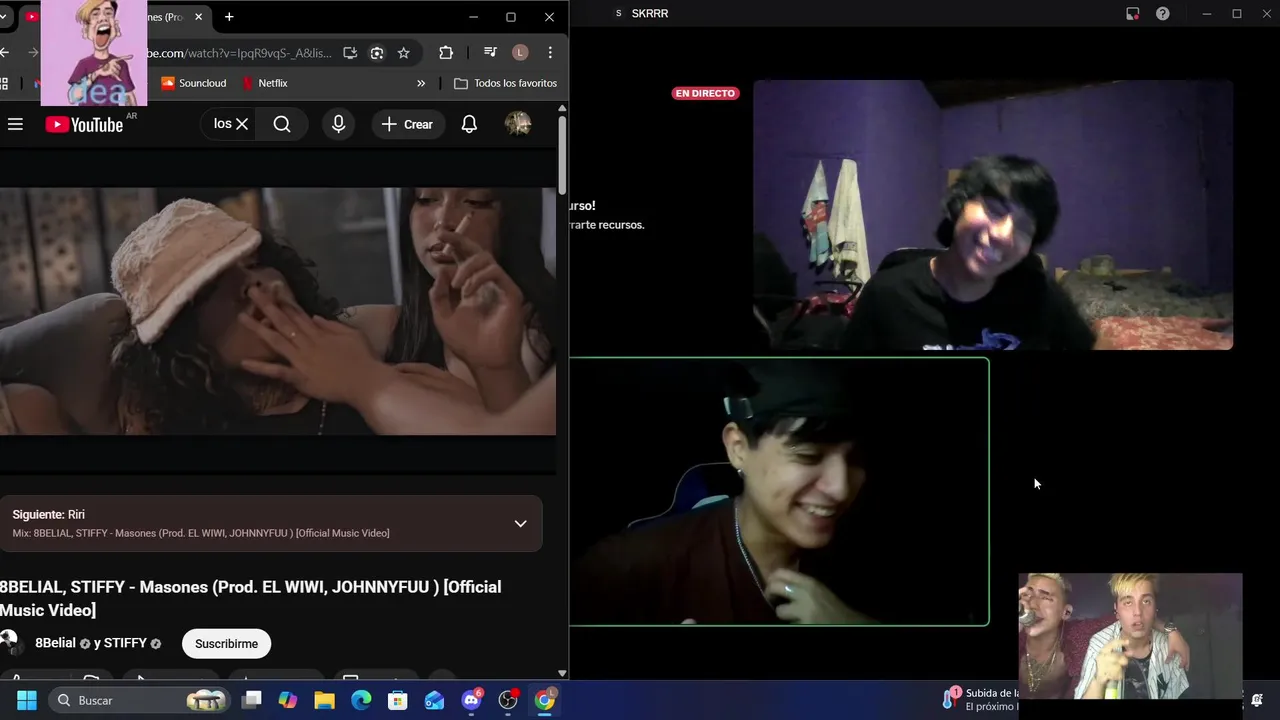Open Chrome media controls icon
Image resolution: width=1280 pixels, height=720 pixels.
490,53
